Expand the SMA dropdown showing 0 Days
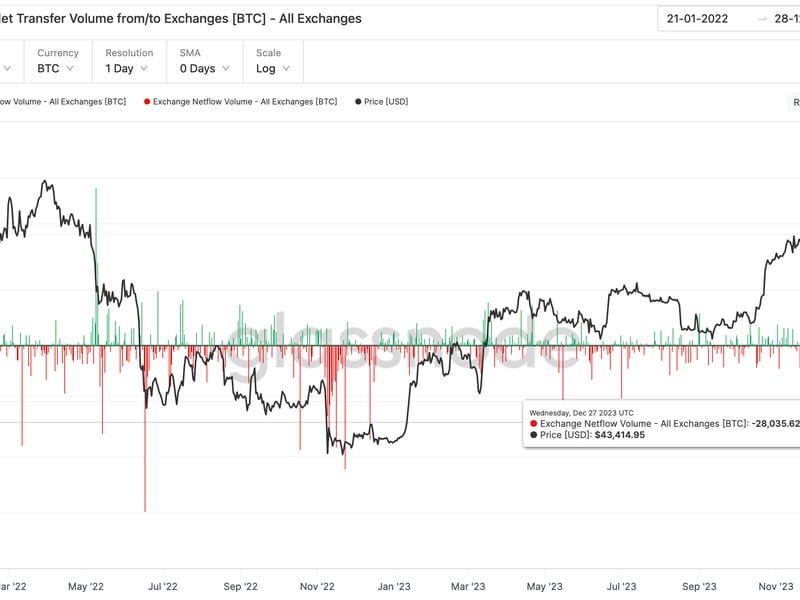800x600 pixels. coord(203,66)
